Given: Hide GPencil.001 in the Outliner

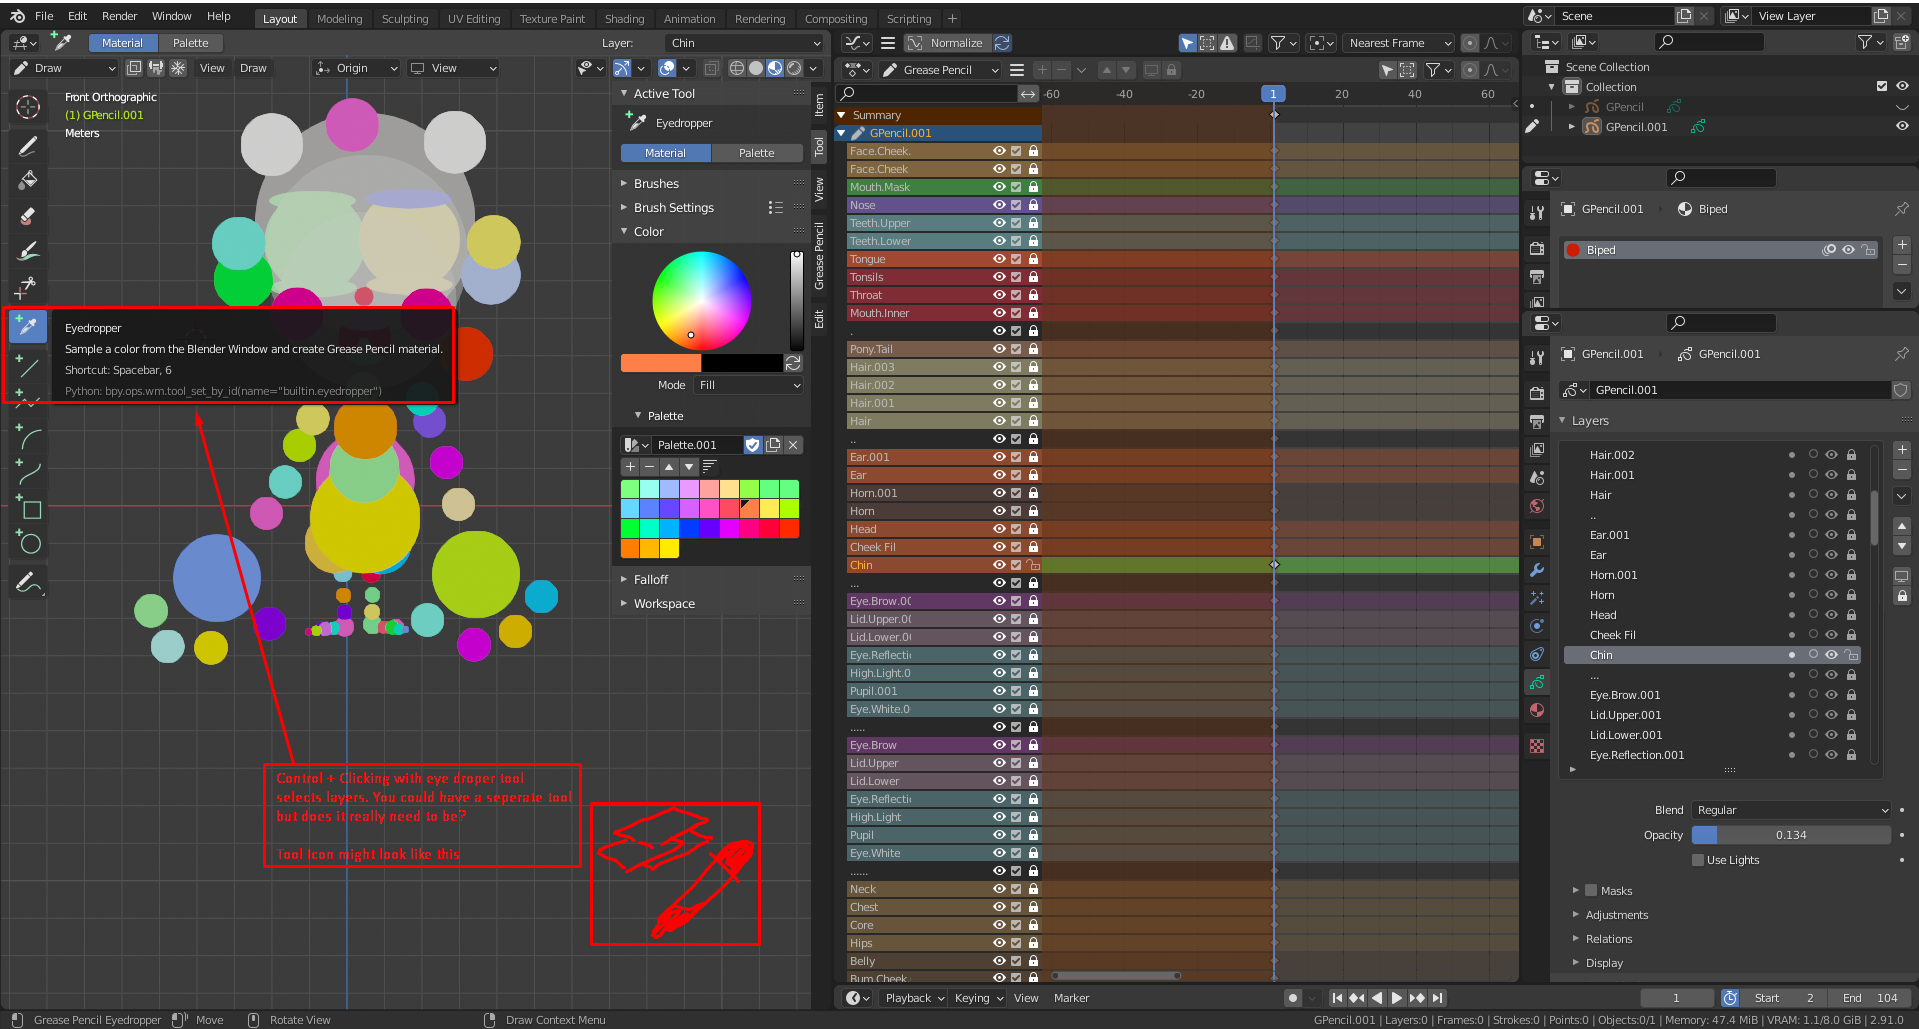Looking at the screenshot, I should point(1902,127).
